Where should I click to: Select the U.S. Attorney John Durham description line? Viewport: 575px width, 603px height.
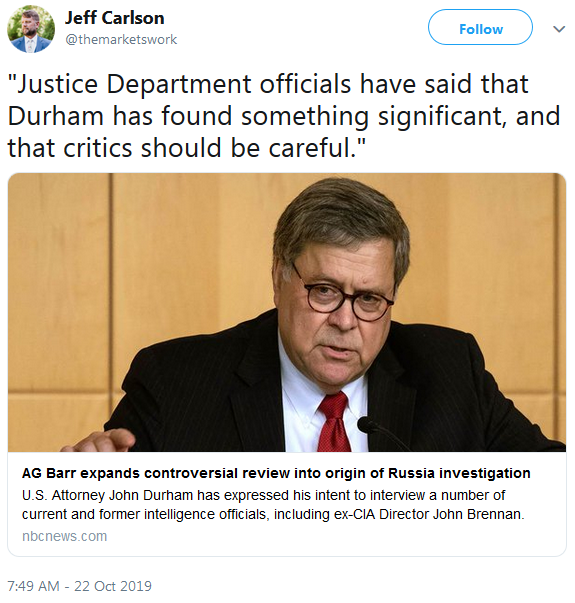point(263,495)
